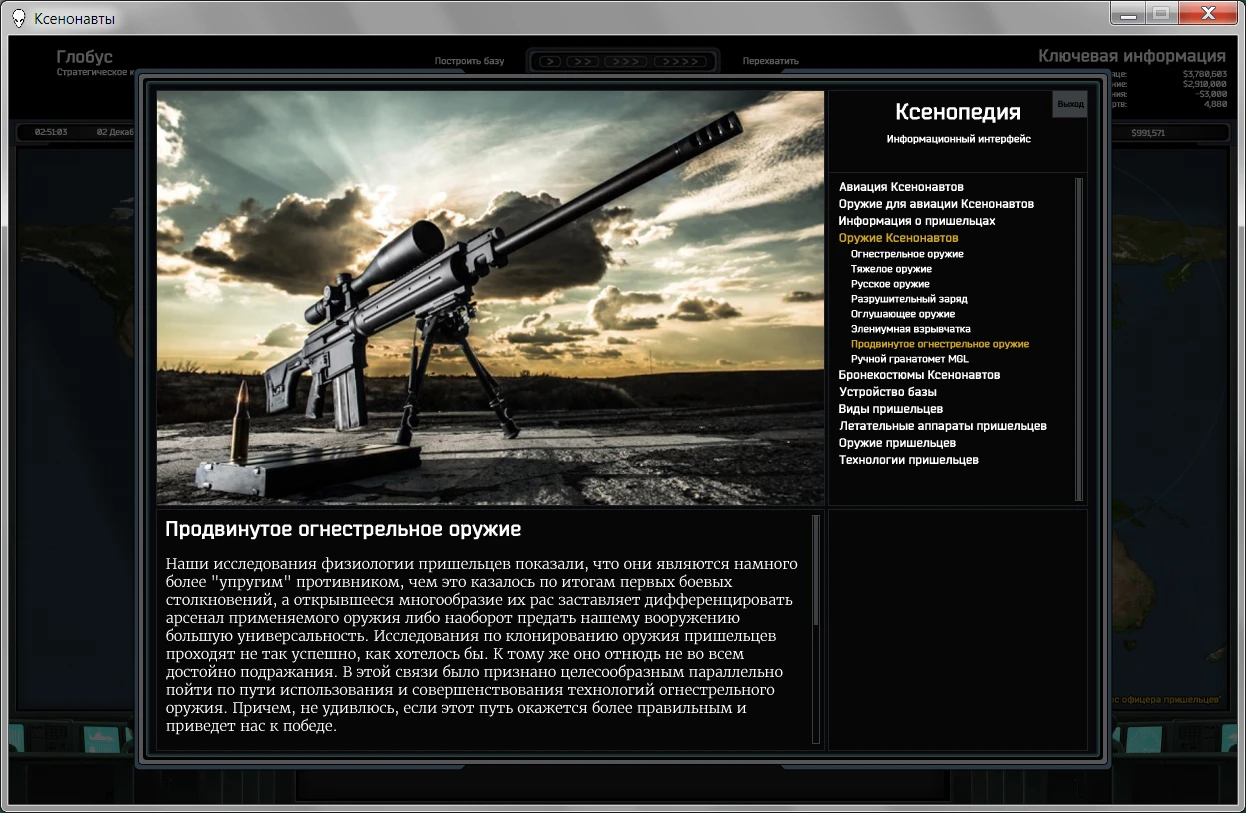Select Продвинутое огнестрельное оружие entry
The height and width of the screenshot is (813, 1246).
[939, 344]
